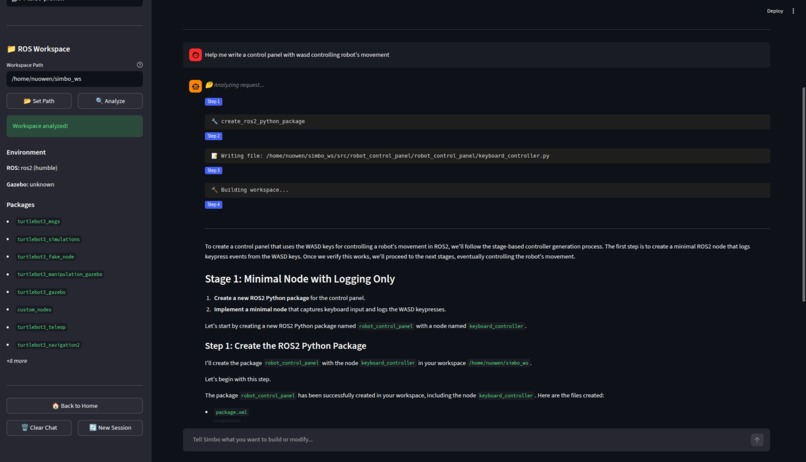Select the turtlebot3_fake_node package
Image resolution: width=806 pixels, height=462 pixels.
pyautogui.click(x=46, y=256)
